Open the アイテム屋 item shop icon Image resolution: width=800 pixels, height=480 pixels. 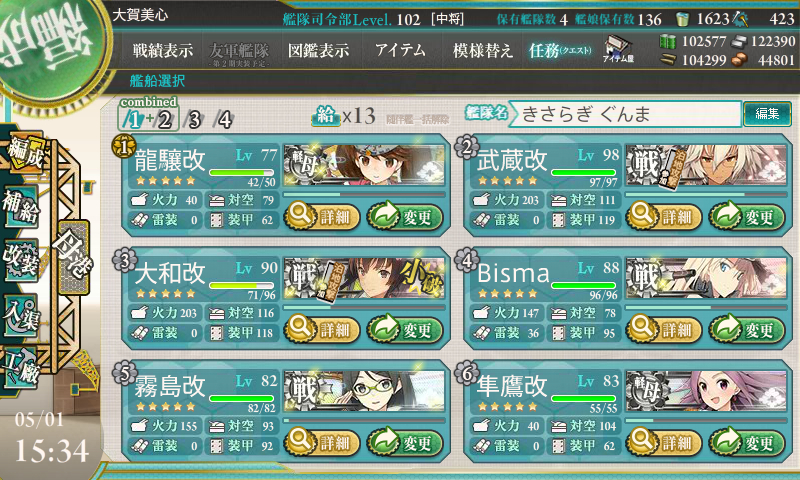coord(618,49)
